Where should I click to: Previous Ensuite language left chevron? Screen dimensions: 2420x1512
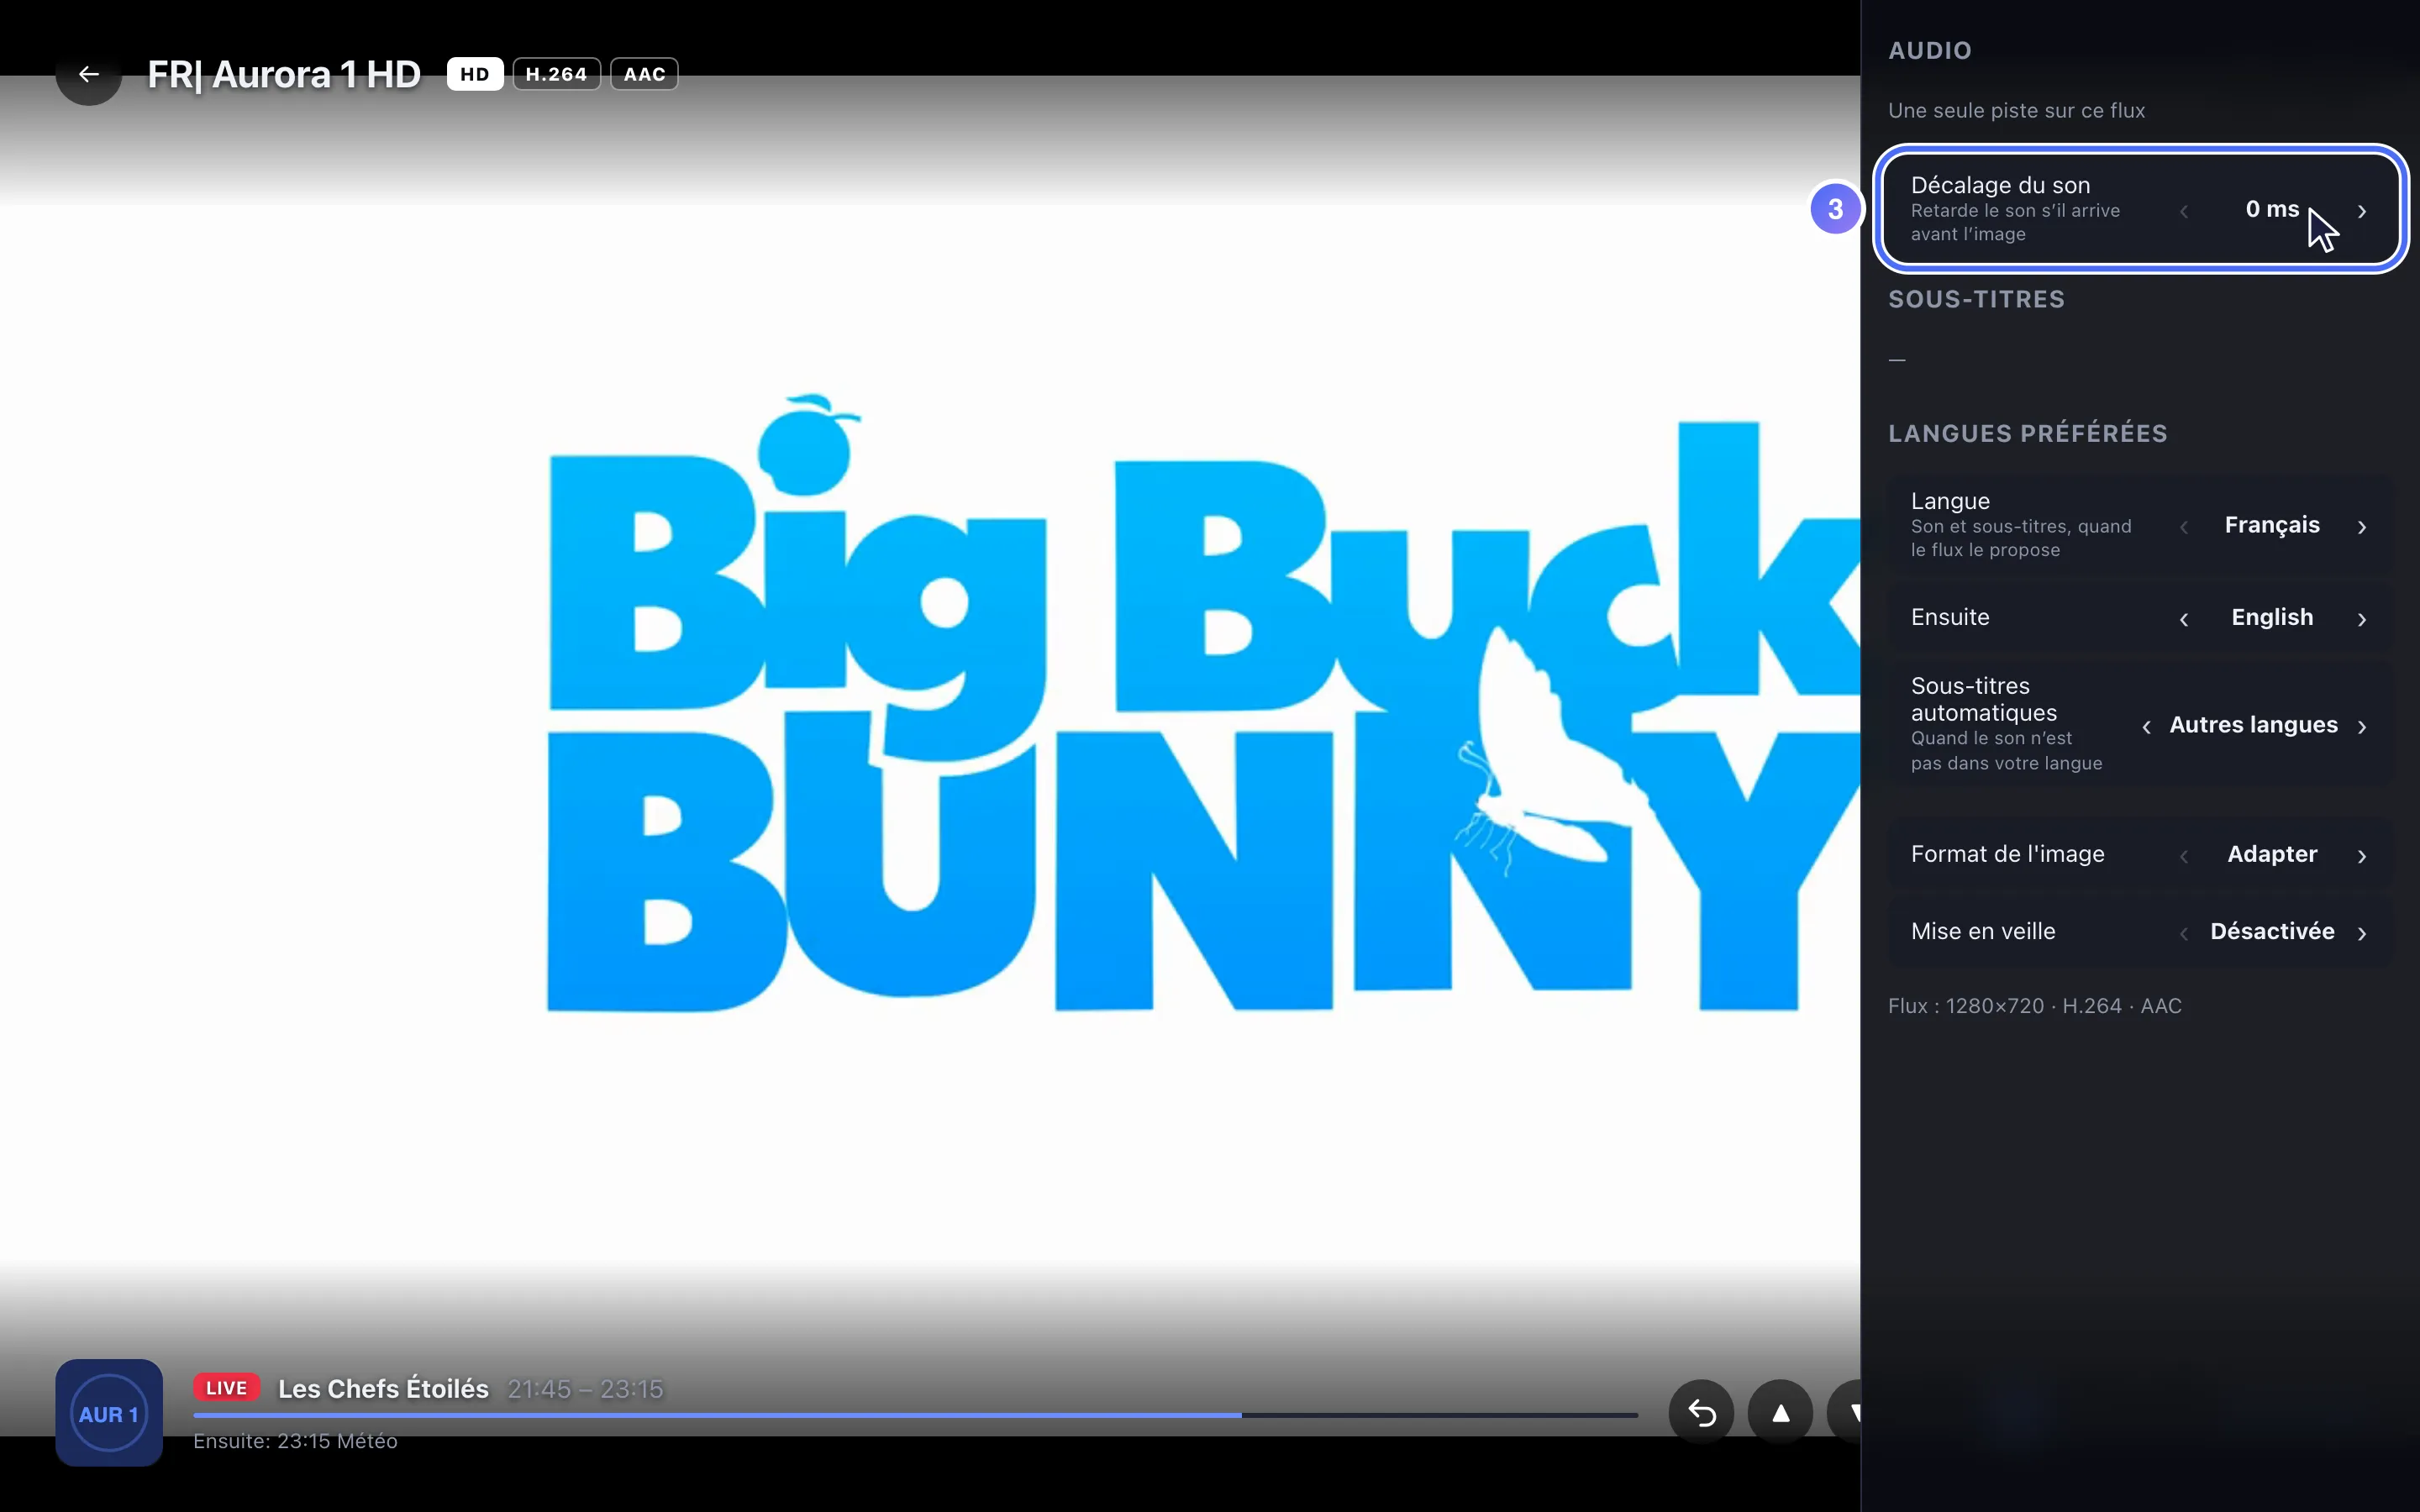point(2184,619)
